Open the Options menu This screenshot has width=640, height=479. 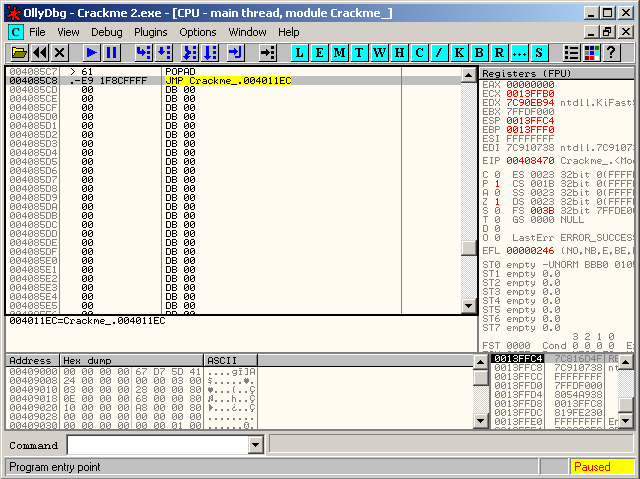198,32
